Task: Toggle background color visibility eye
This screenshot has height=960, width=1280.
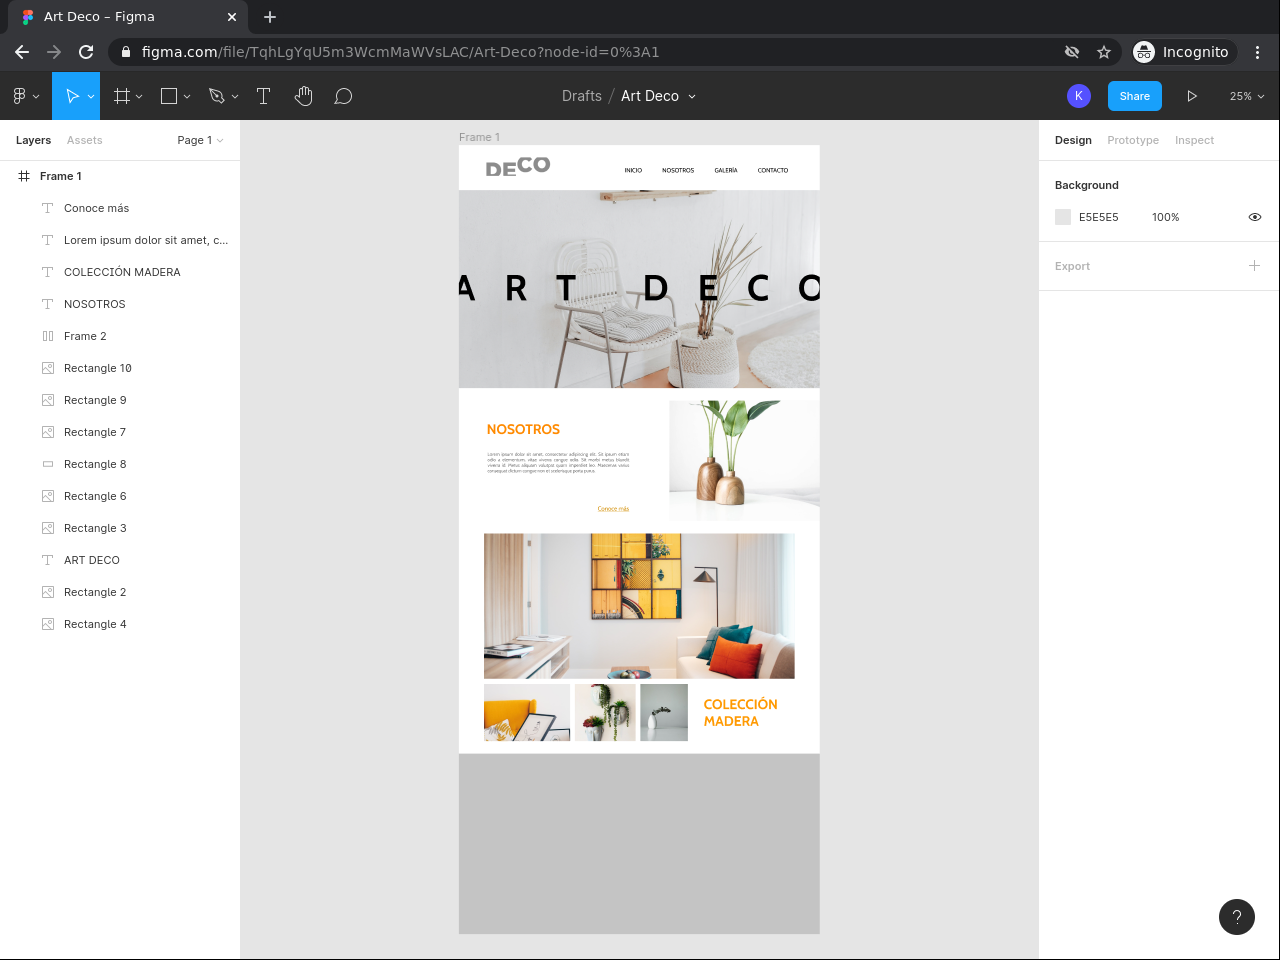Action: click(x=1255, y=217)
